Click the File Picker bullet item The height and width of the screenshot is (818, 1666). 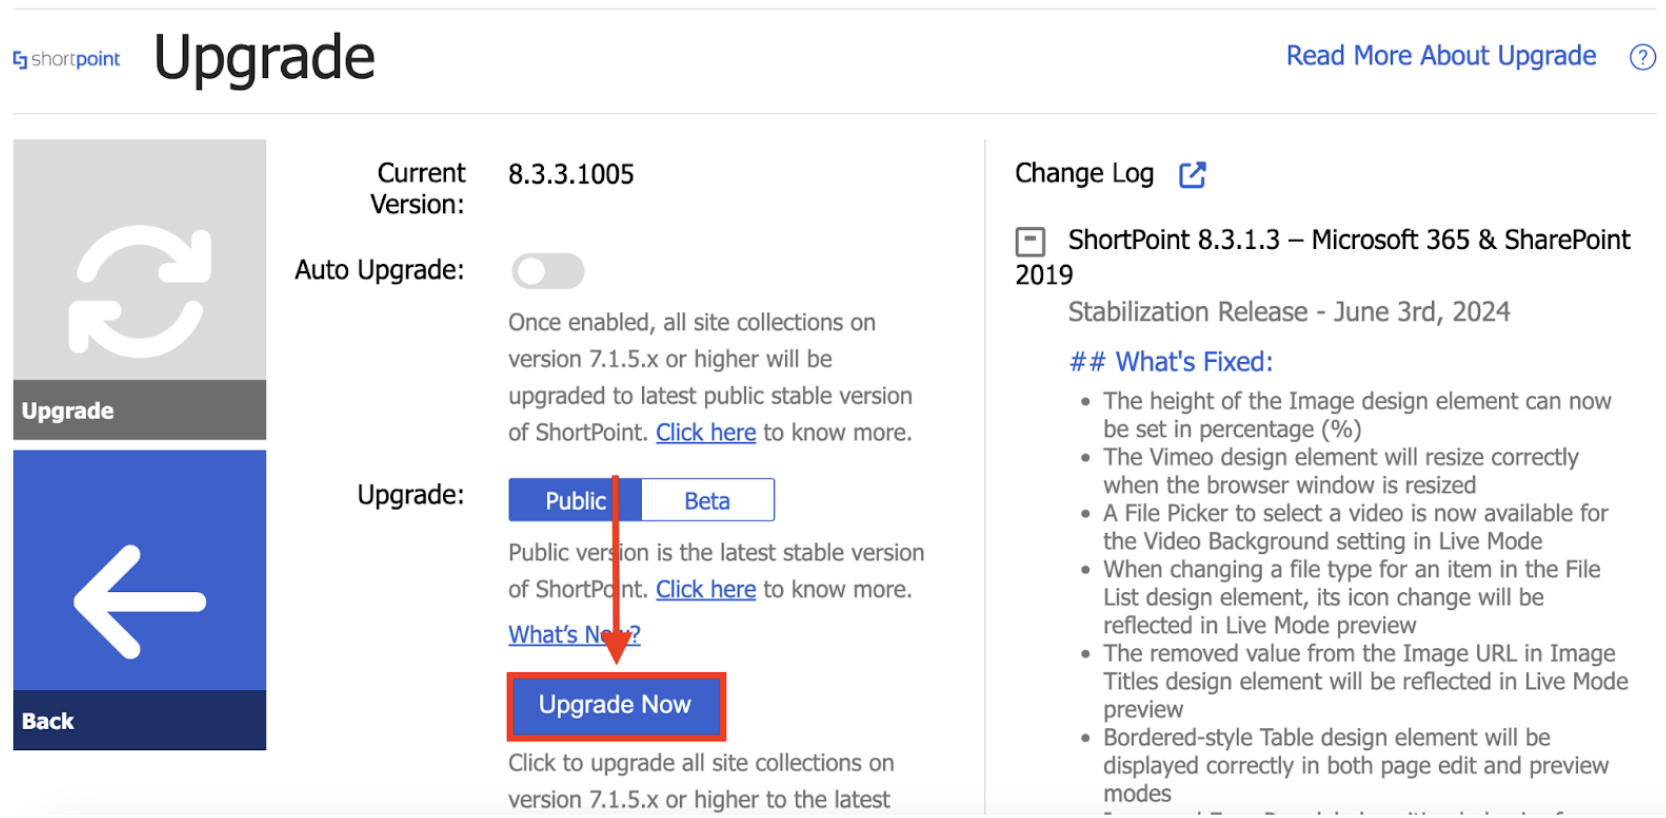click(1355, 527)
